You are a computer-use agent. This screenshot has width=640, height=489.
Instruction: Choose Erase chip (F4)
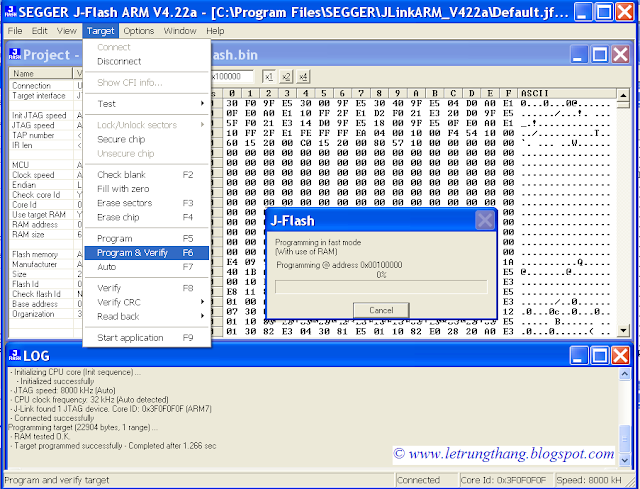146,217
